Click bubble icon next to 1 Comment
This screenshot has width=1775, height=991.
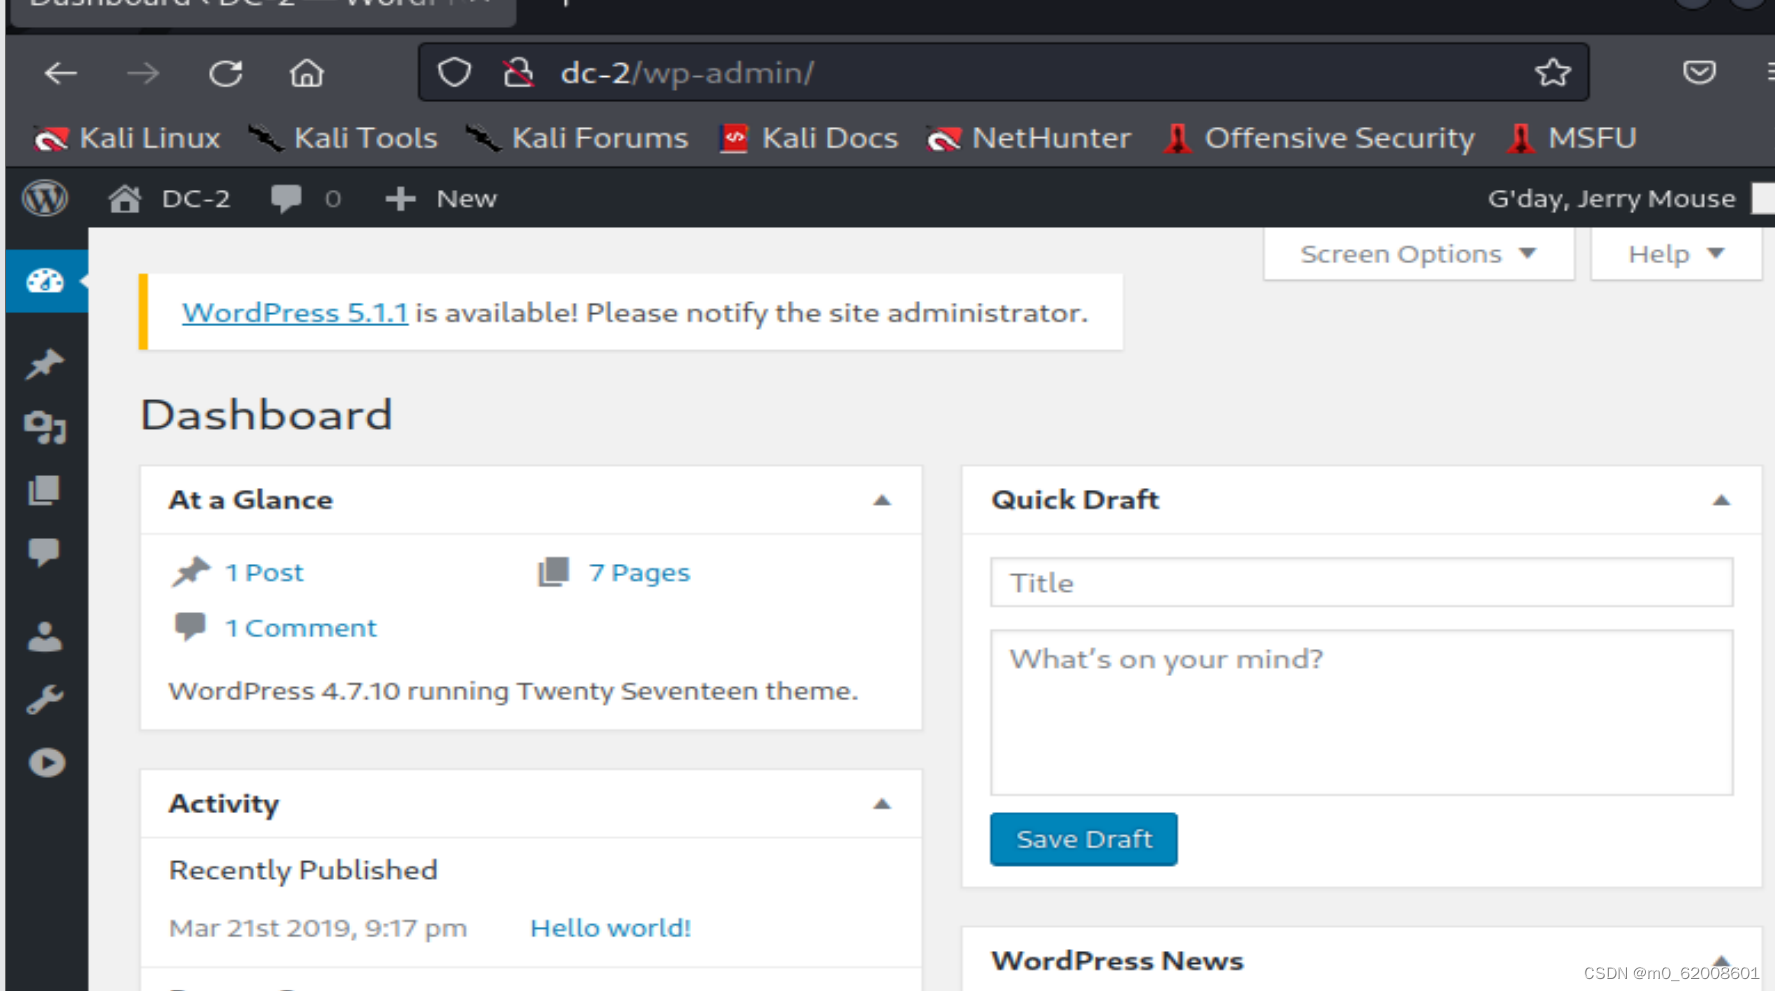click(x=190, y=627)
